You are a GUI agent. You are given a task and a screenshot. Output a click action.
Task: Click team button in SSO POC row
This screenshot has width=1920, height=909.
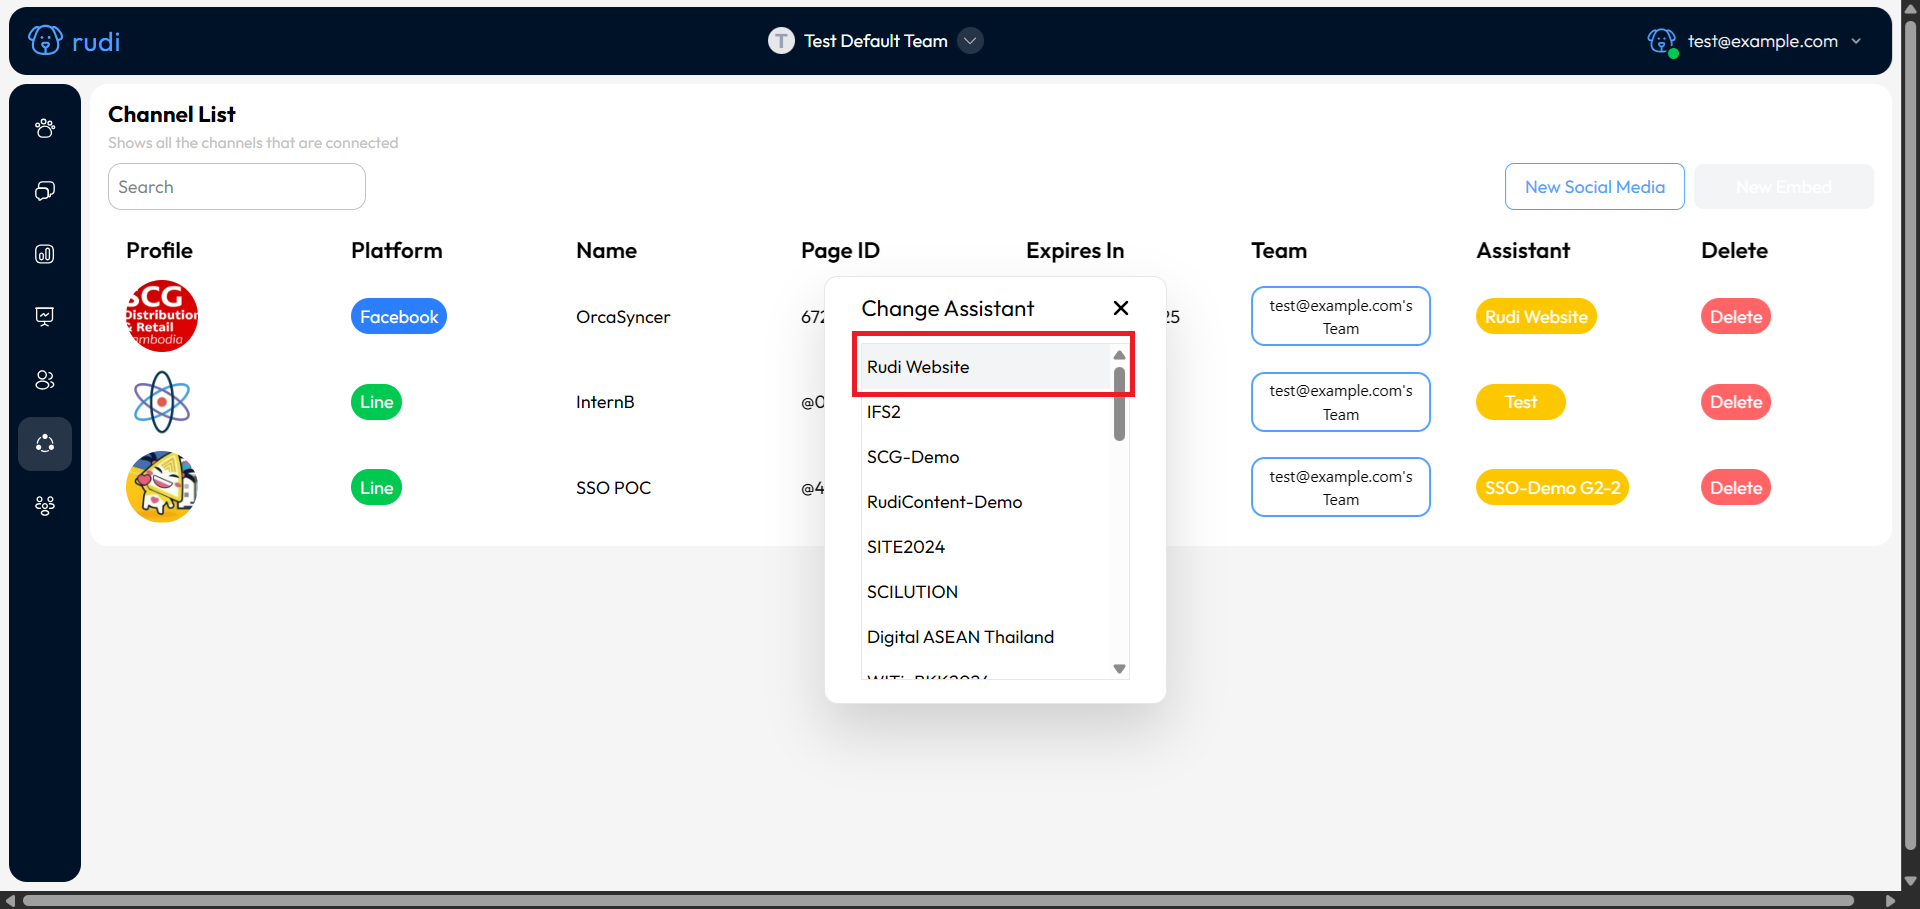coord(1340,488)
